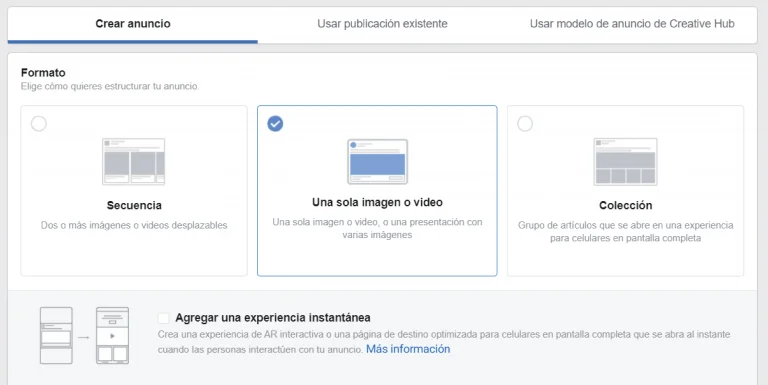Viewport: 768px width, 385px height.
Task: Switch to the Crear anuncio tab
Action: tap(133, 24)
